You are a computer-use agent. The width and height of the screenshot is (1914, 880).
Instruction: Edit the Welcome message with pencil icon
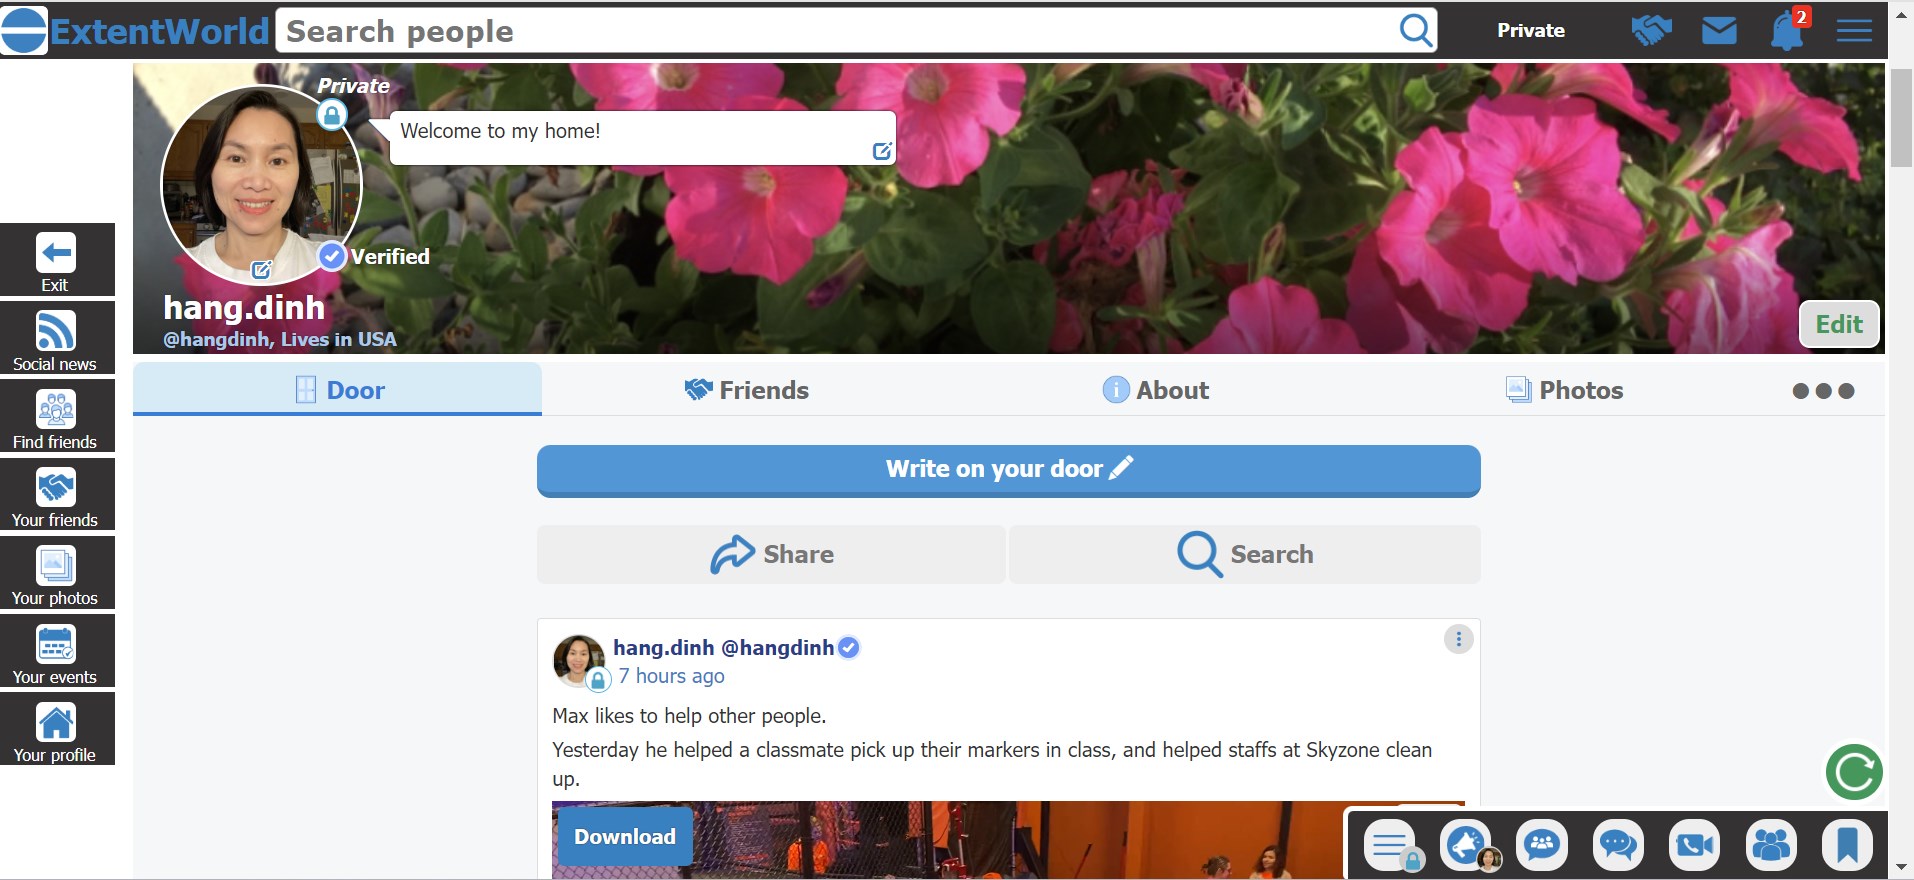(x=882, y=151)
